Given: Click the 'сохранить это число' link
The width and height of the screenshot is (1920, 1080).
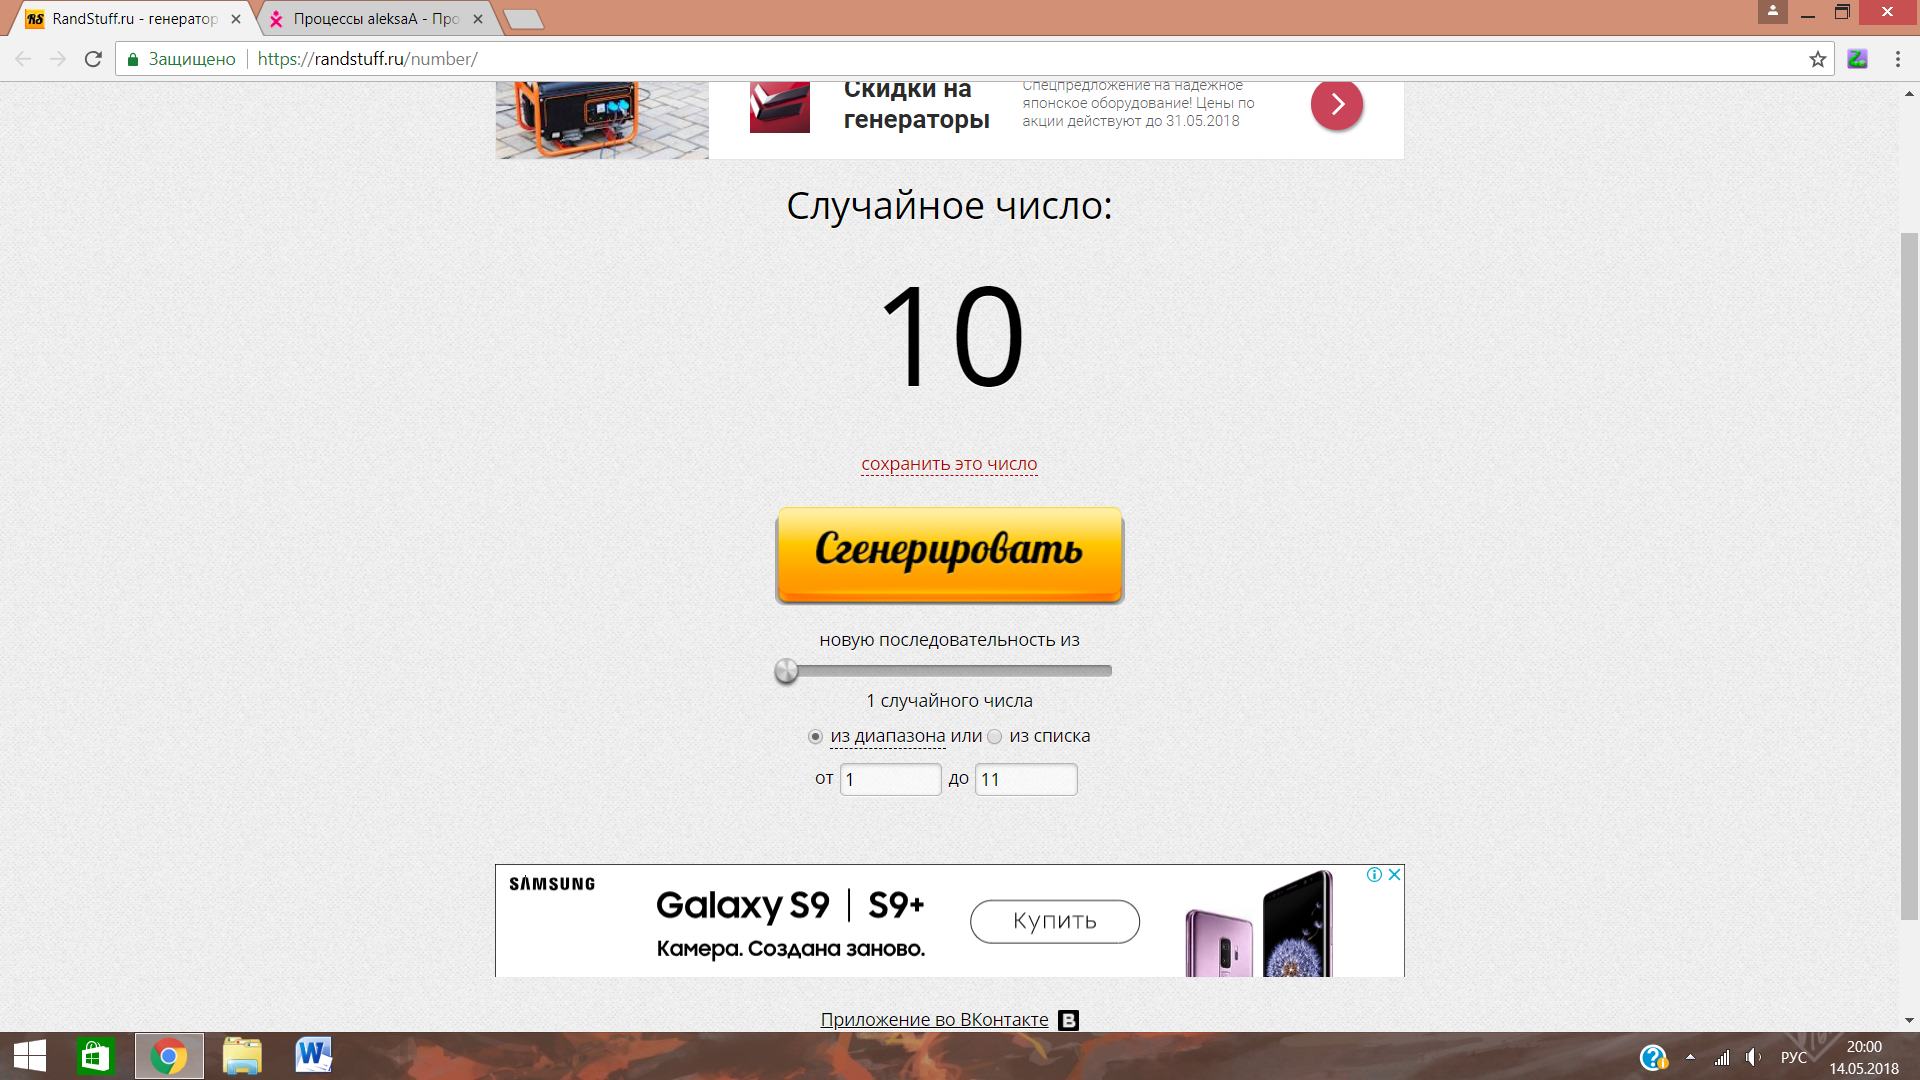Looking at the screenshot, I should click(x=949, y=464).
